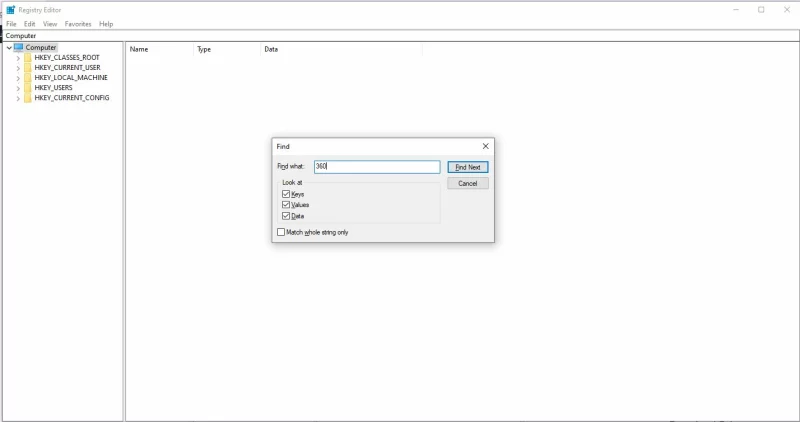Close the Find dialog with X
The image size is (800, 422).
(x=485, y=146)
